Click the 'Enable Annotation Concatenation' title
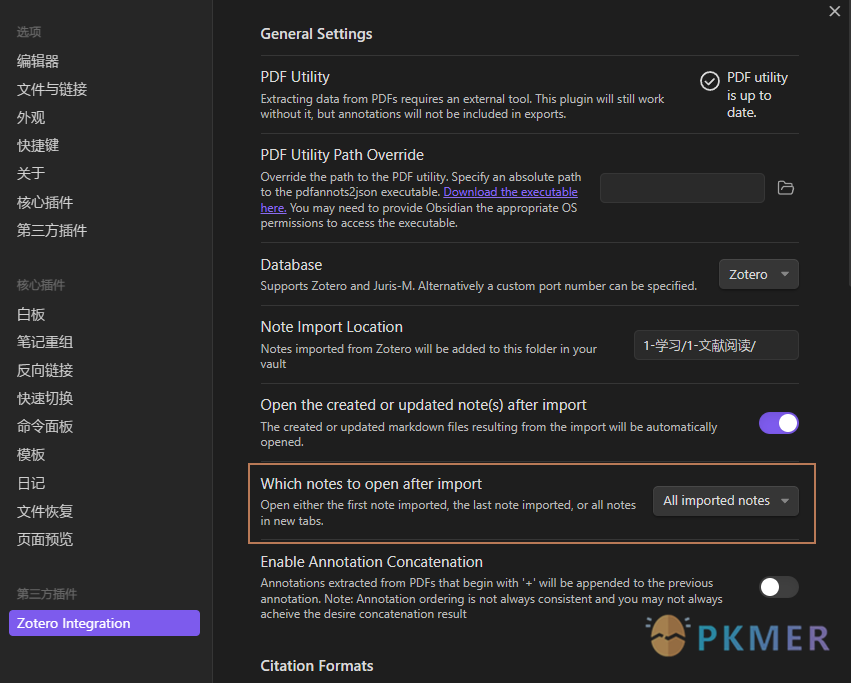 click(x=371, y=561)
